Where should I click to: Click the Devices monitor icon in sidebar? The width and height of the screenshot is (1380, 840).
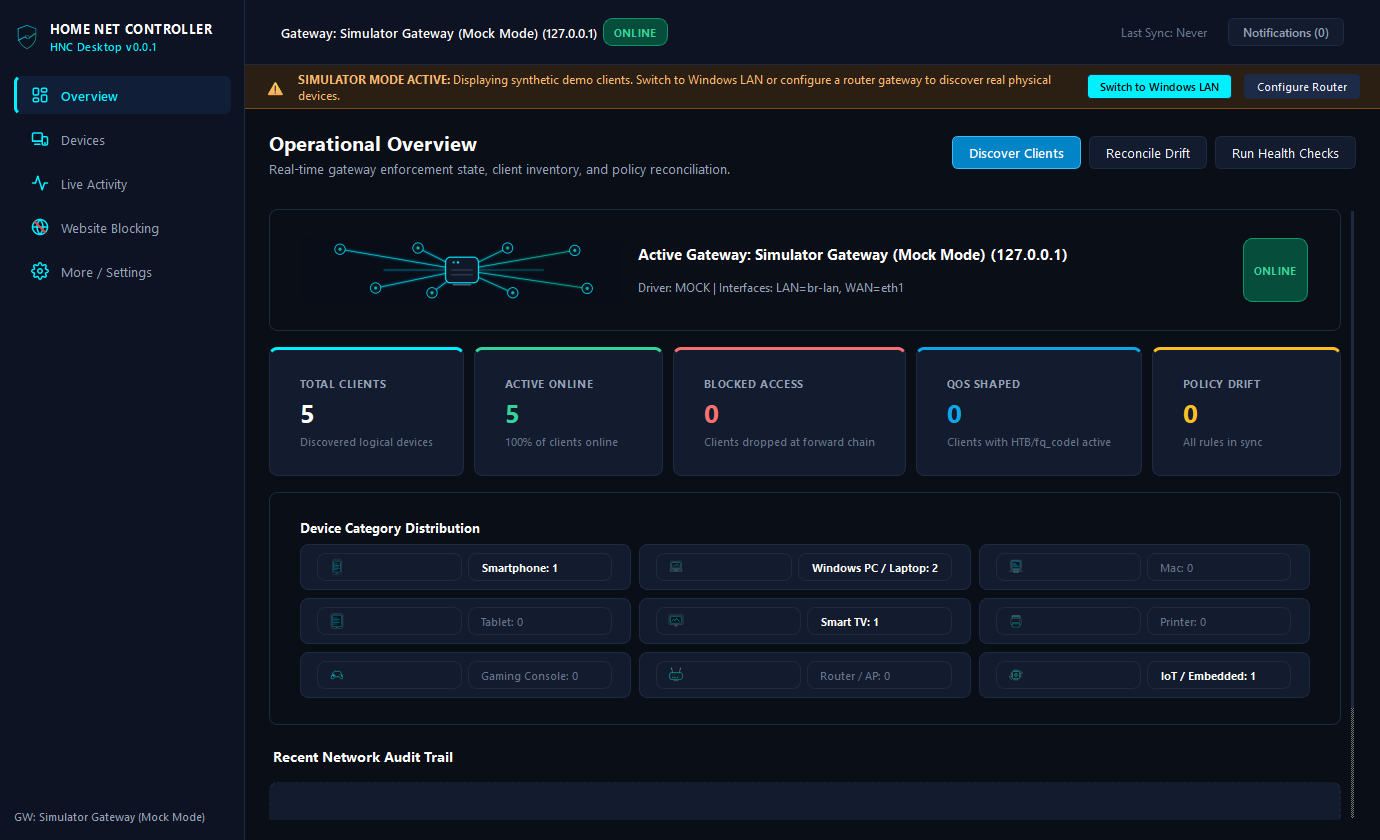[40, 140]
